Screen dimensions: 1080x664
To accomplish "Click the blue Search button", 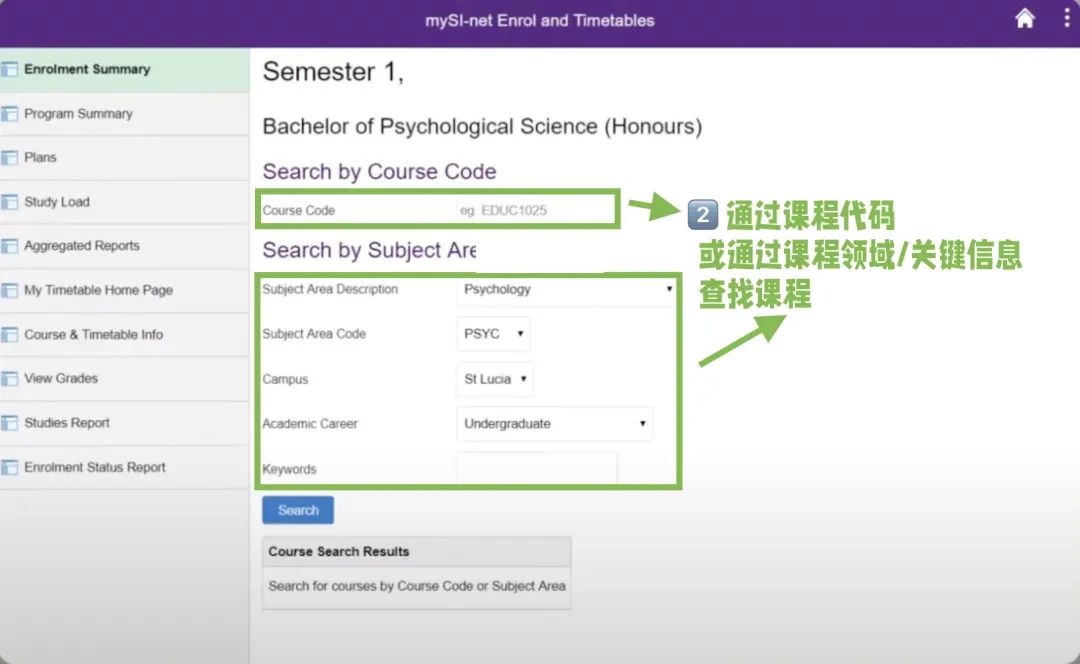I will point(298,510).
